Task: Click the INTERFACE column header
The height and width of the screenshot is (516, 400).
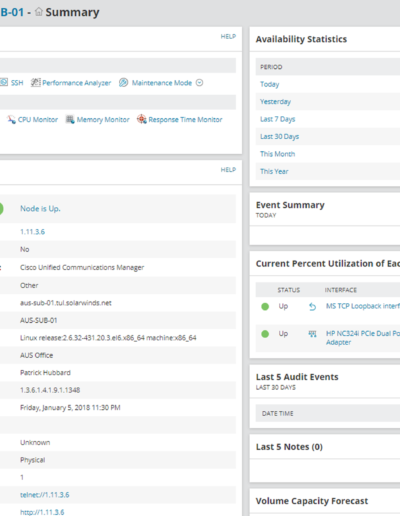Action: [341, 290]
